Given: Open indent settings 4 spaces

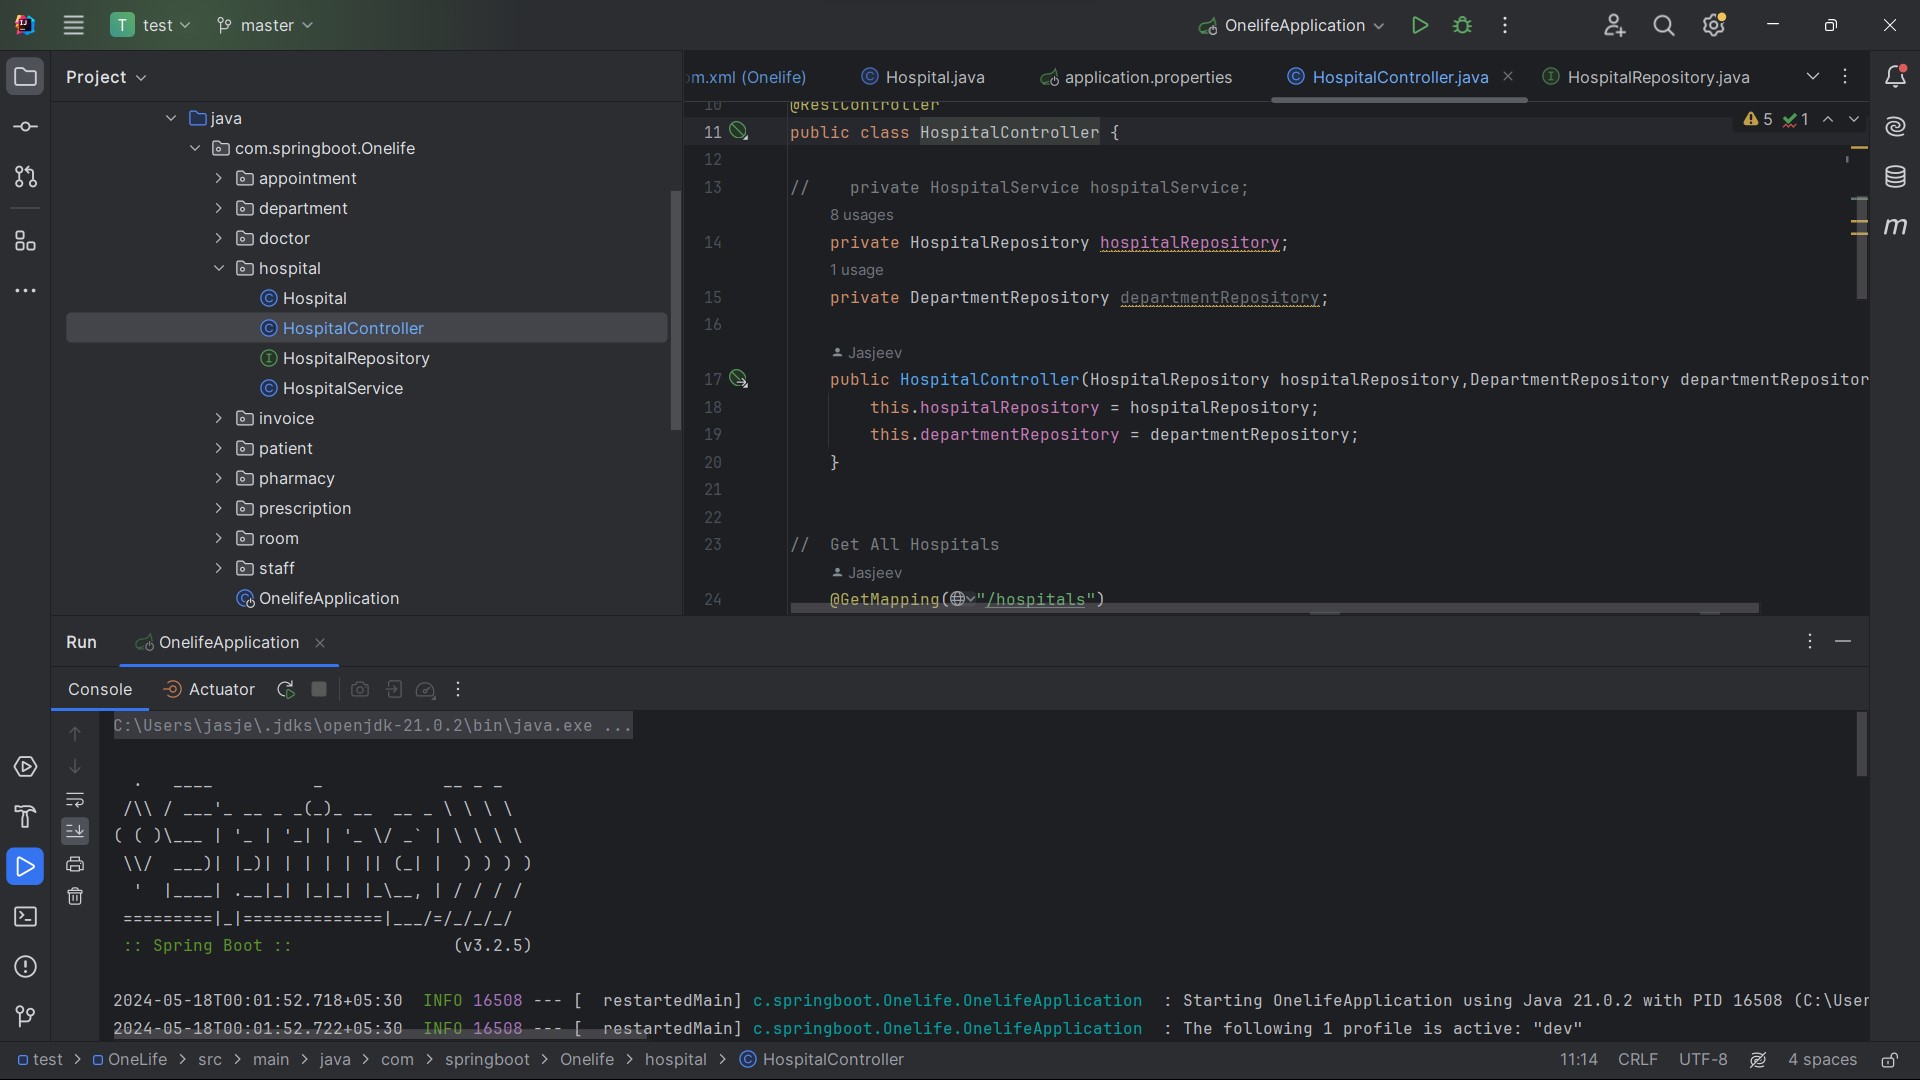Looking at the screenshot, I should pos(1822,1060).
